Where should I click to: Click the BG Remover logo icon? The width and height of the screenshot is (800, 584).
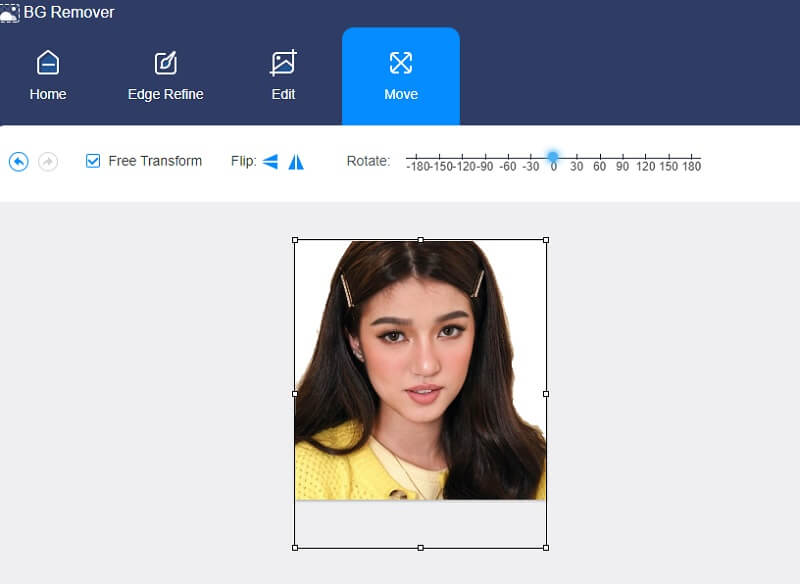[11, 12]
